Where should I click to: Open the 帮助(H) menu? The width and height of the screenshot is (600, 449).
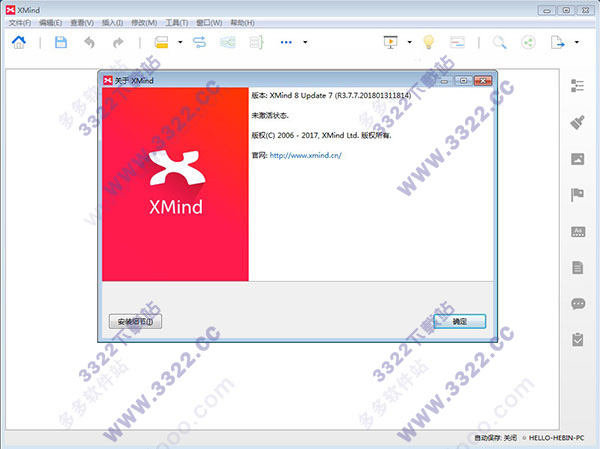click(242, 23)
